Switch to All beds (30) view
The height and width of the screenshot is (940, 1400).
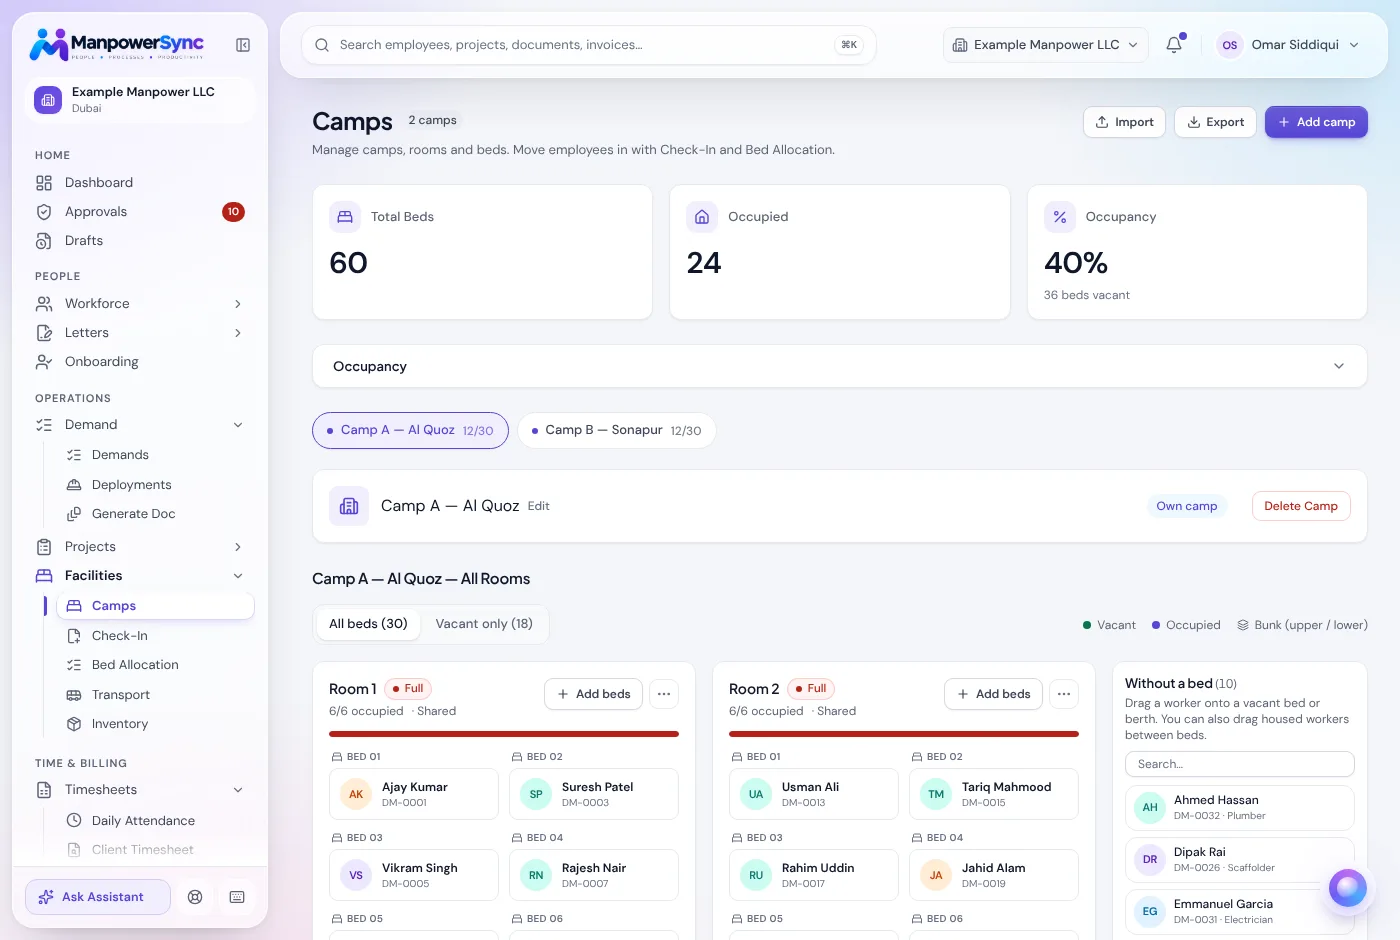[368, 624]
